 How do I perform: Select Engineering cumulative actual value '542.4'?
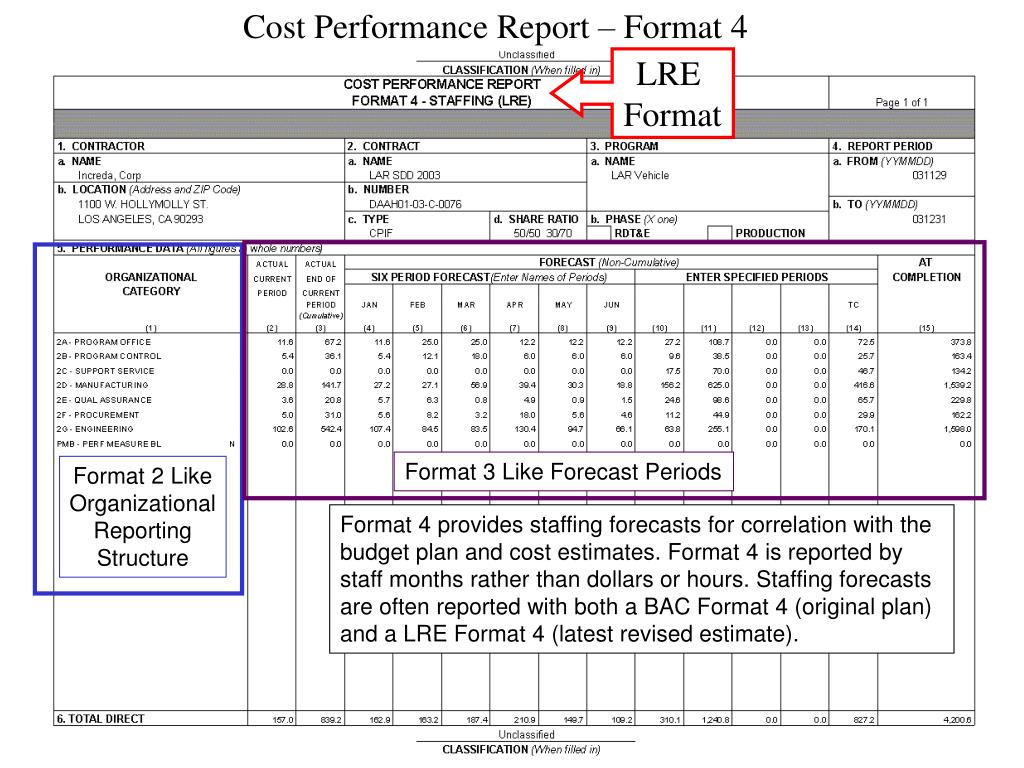point(331,429)
